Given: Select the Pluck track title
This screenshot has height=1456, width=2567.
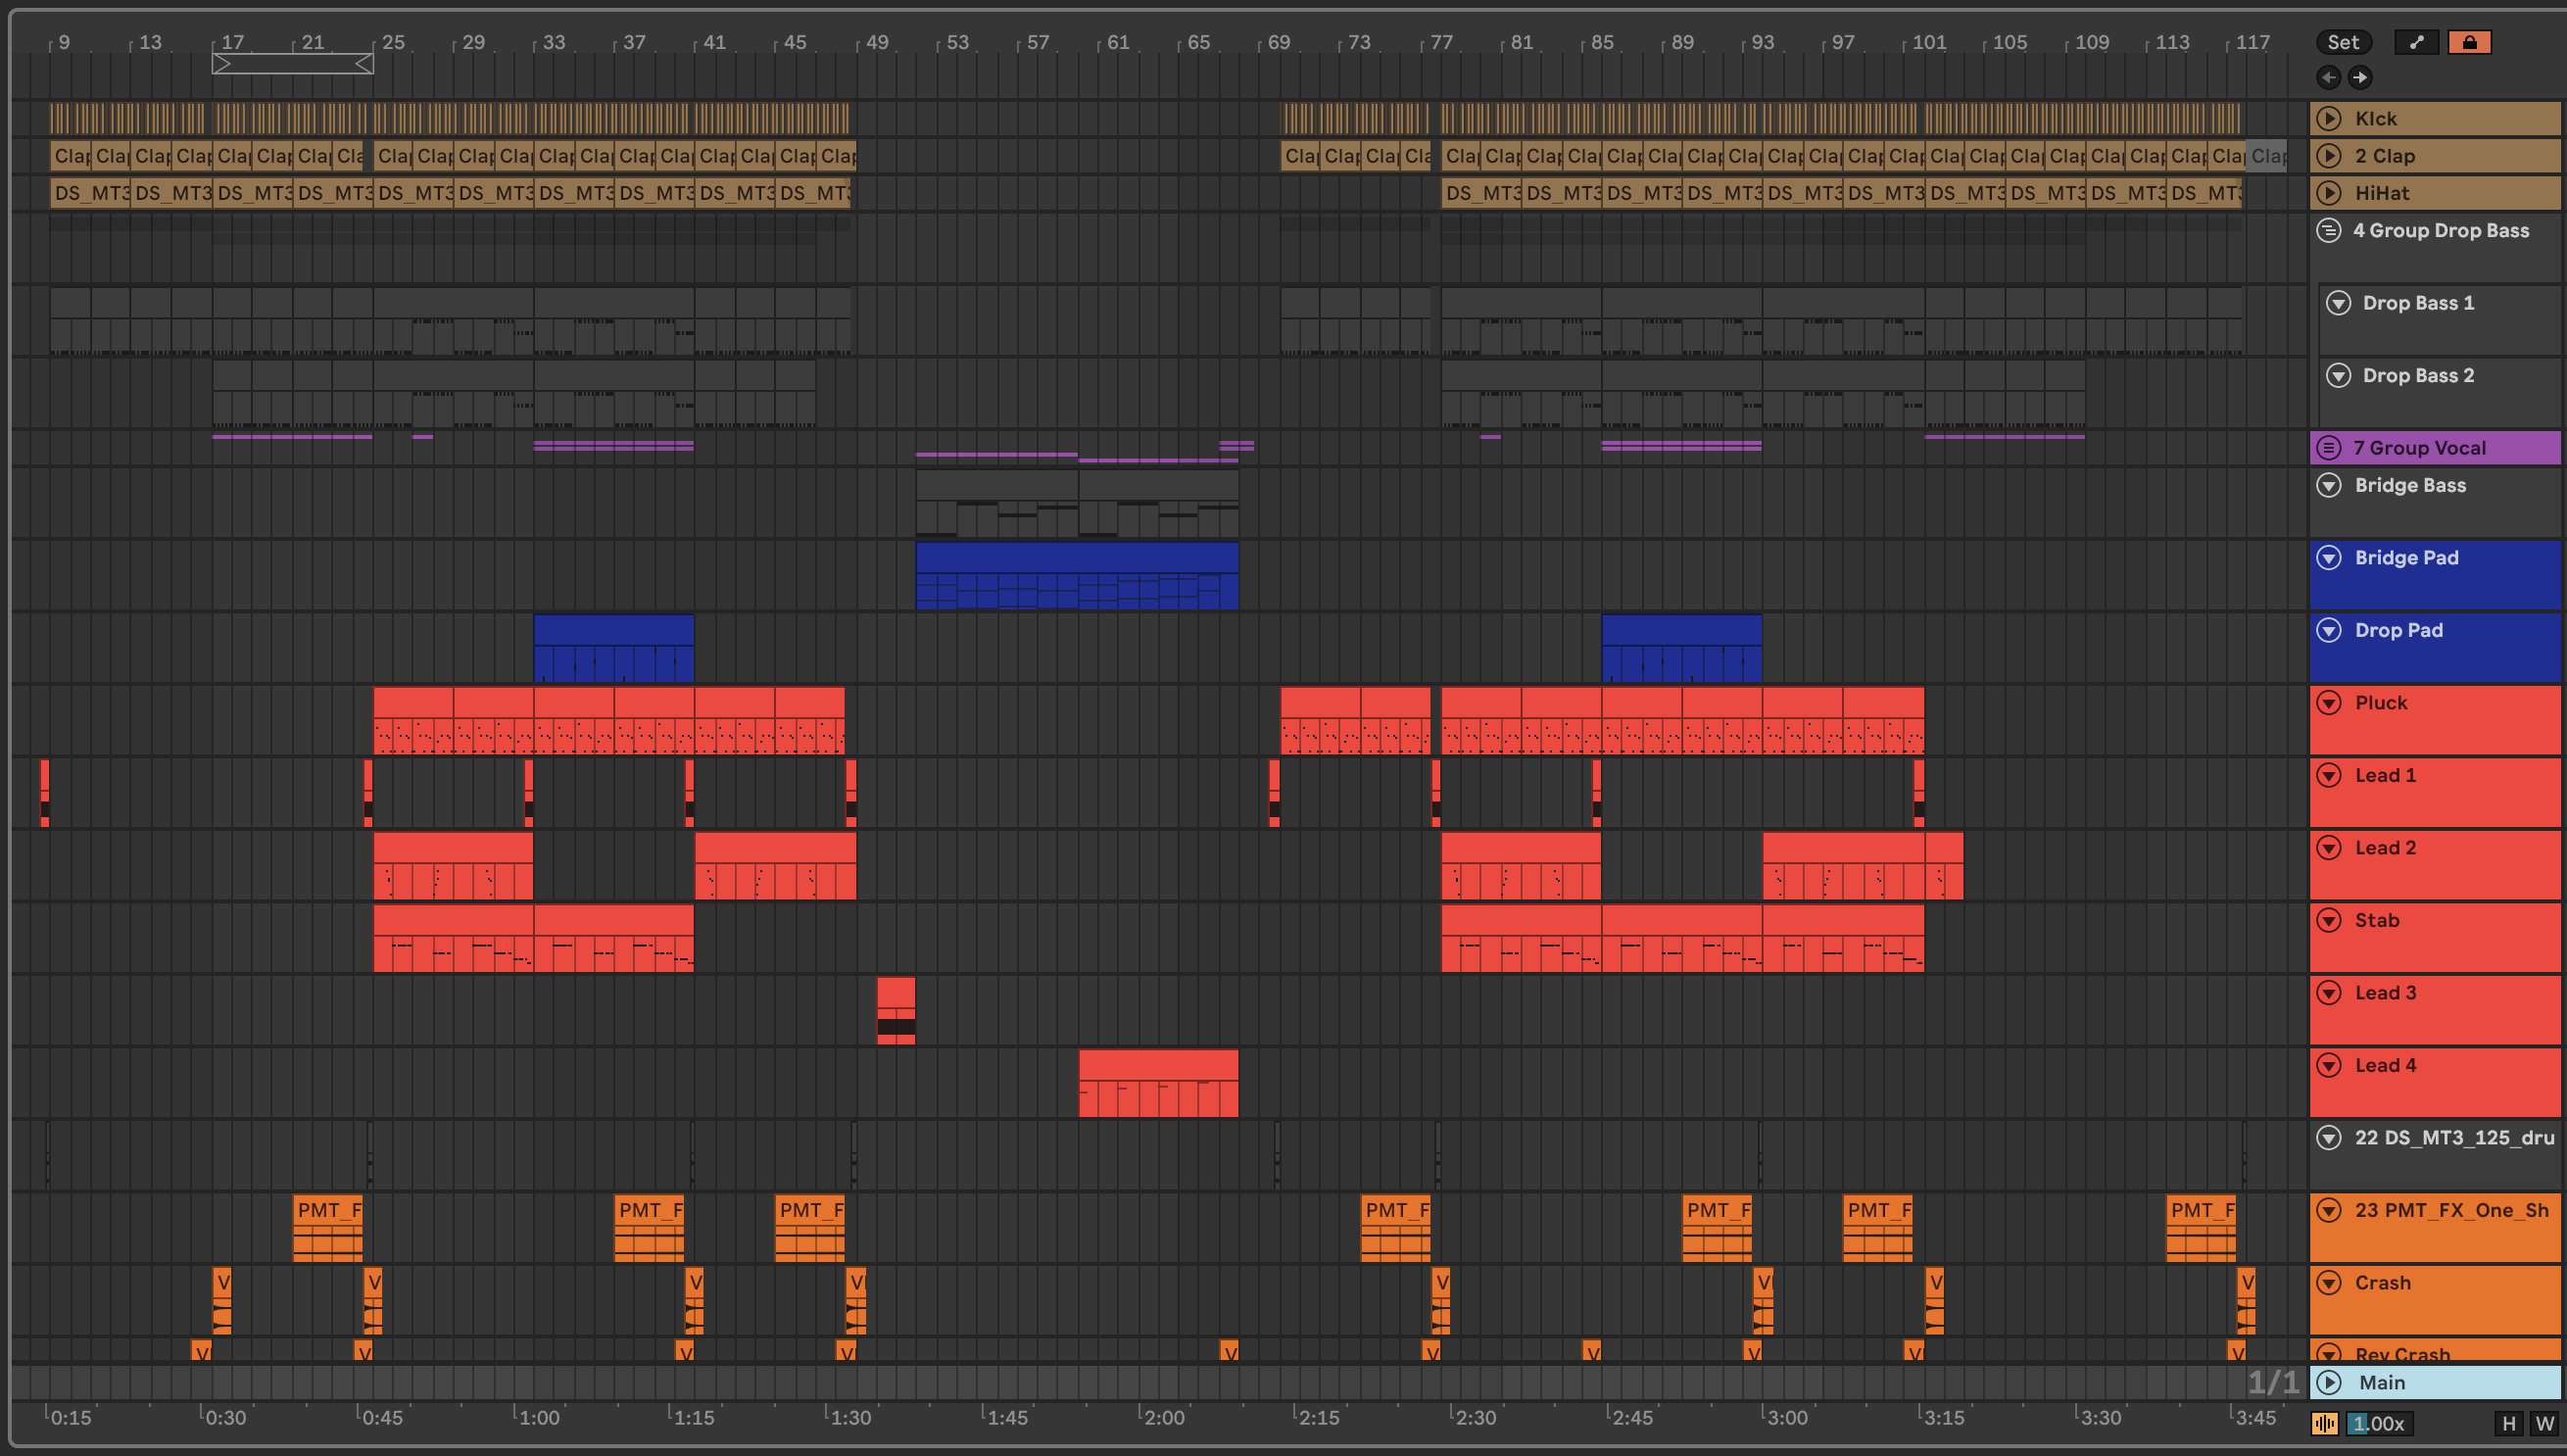Looking at the screenshot, I should 2380,703.
